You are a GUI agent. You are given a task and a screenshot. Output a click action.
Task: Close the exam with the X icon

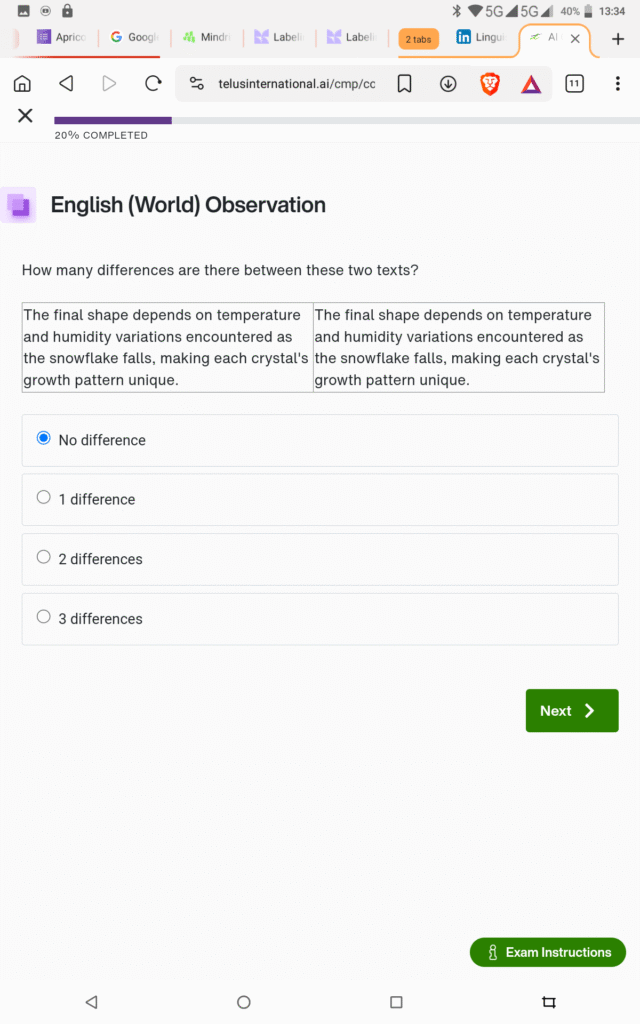coord(25,116)
